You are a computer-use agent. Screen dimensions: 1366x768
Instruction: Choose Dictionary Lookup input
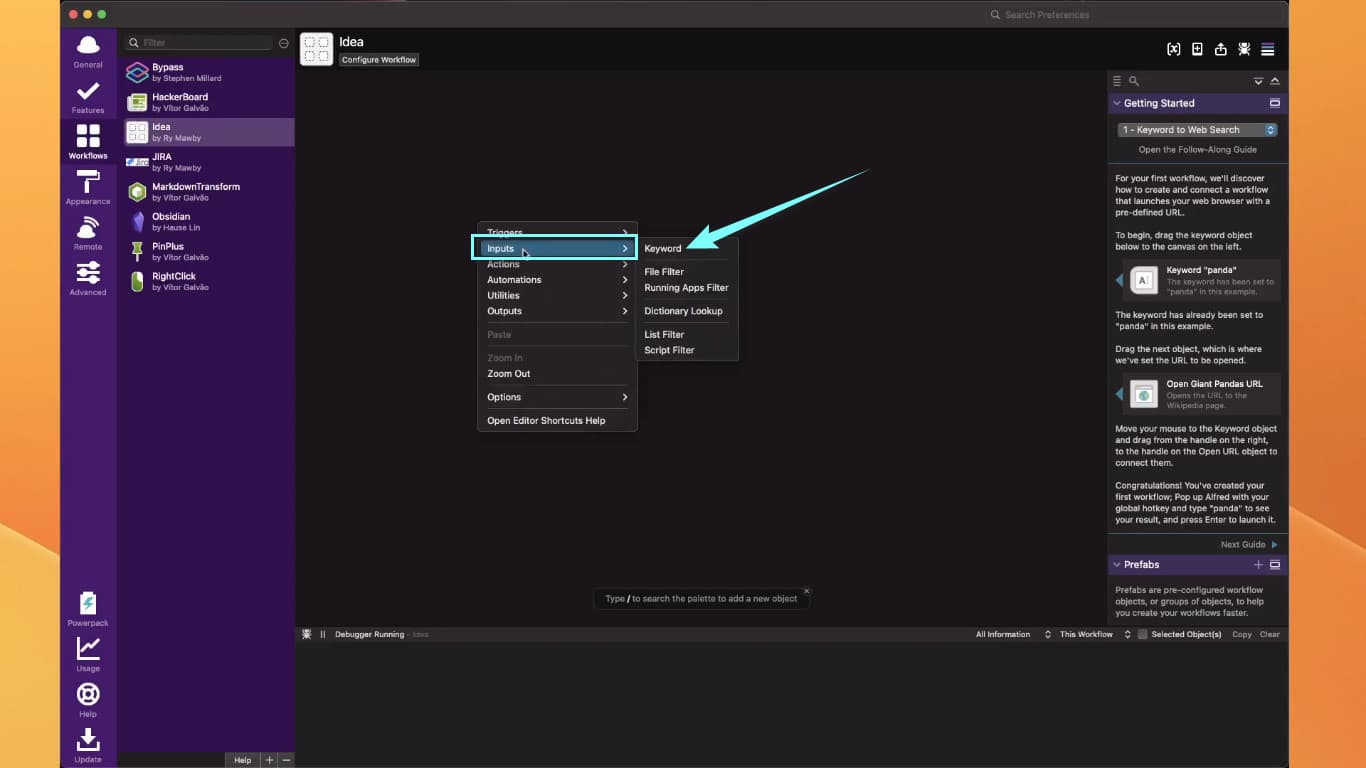coord(687,311)
